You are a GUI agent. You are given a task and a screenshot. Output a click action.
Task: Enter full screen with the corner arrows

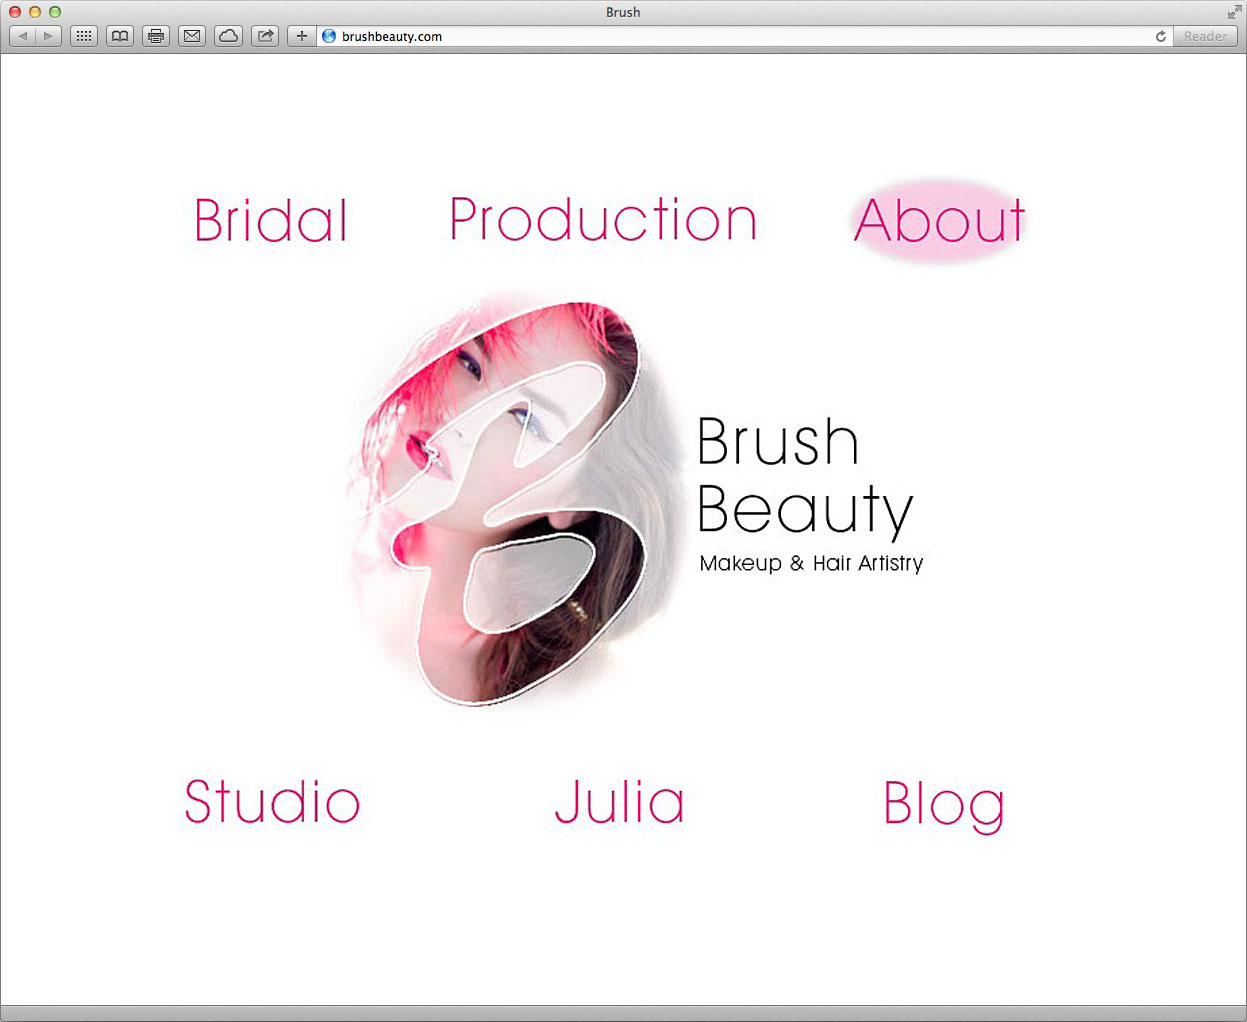(x=1234, y=12)
